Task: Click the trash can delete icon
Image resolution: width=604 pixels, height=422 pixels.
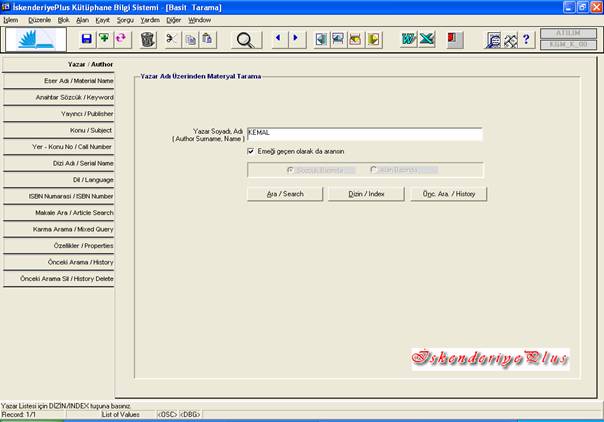Action: tap(148, 40)
